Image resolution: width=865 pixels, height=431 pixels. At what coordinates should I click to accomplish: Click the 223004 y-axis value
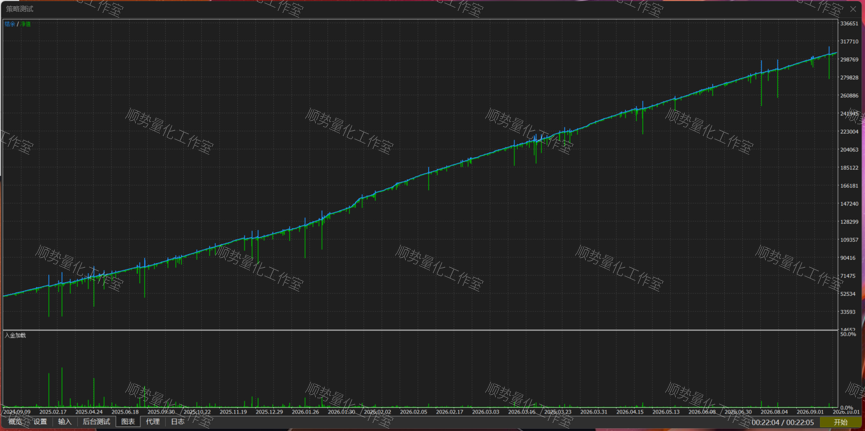(x=849, y=132)
